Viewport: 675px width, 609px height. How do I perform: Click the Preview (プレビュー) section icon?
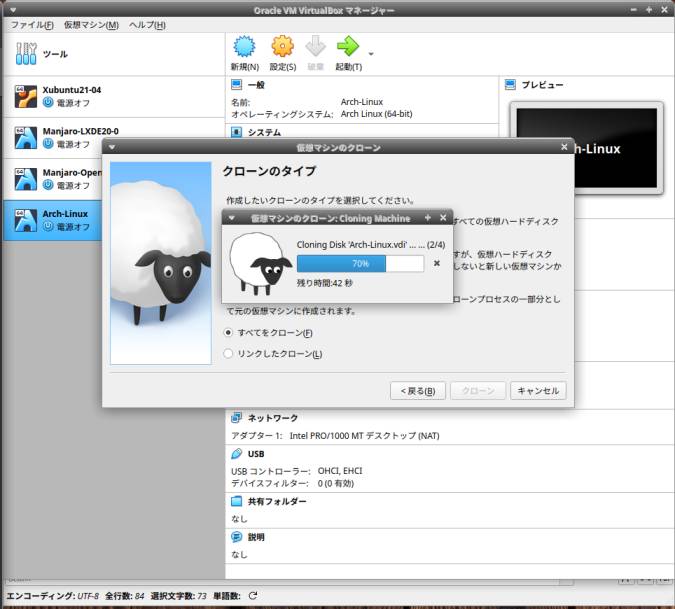click(510, 84)
